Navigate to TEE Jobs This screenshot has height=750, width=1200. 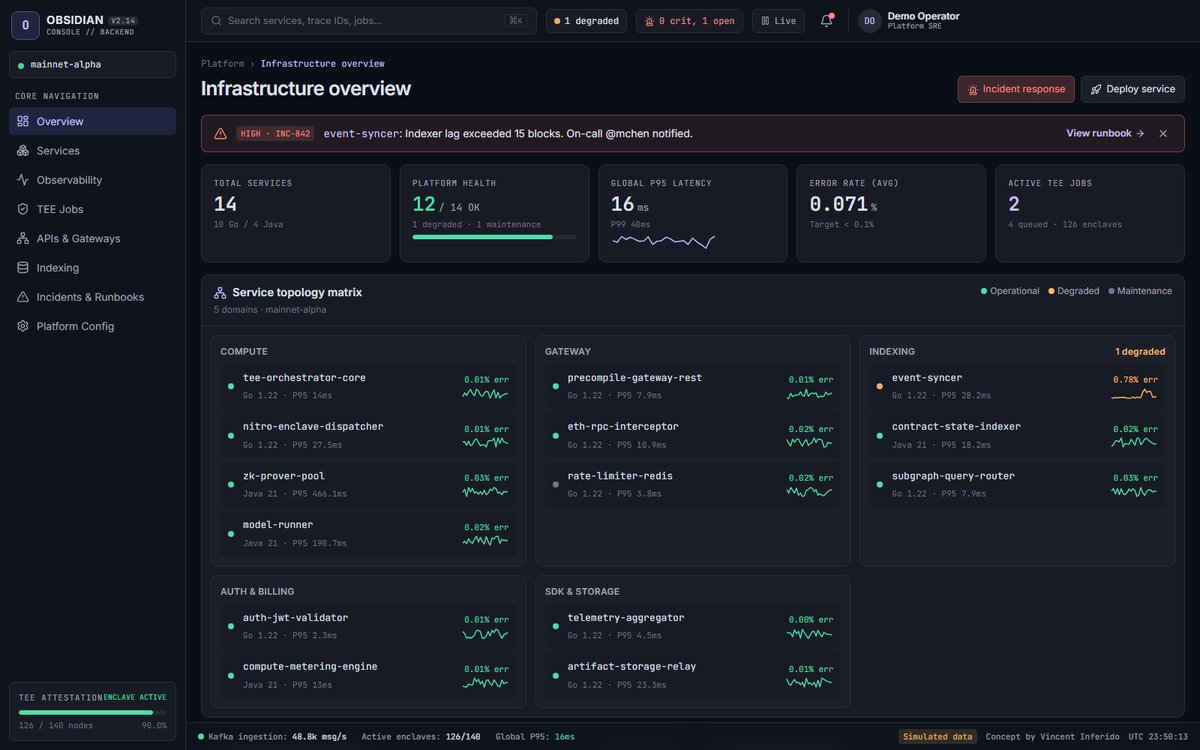point(92,209)
